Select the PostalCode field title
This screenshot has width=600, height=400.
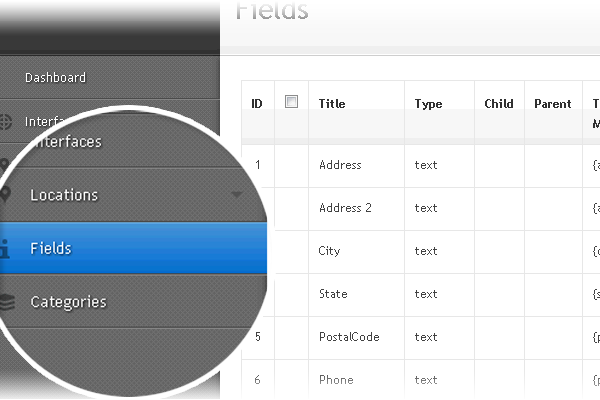click(349, 337)
